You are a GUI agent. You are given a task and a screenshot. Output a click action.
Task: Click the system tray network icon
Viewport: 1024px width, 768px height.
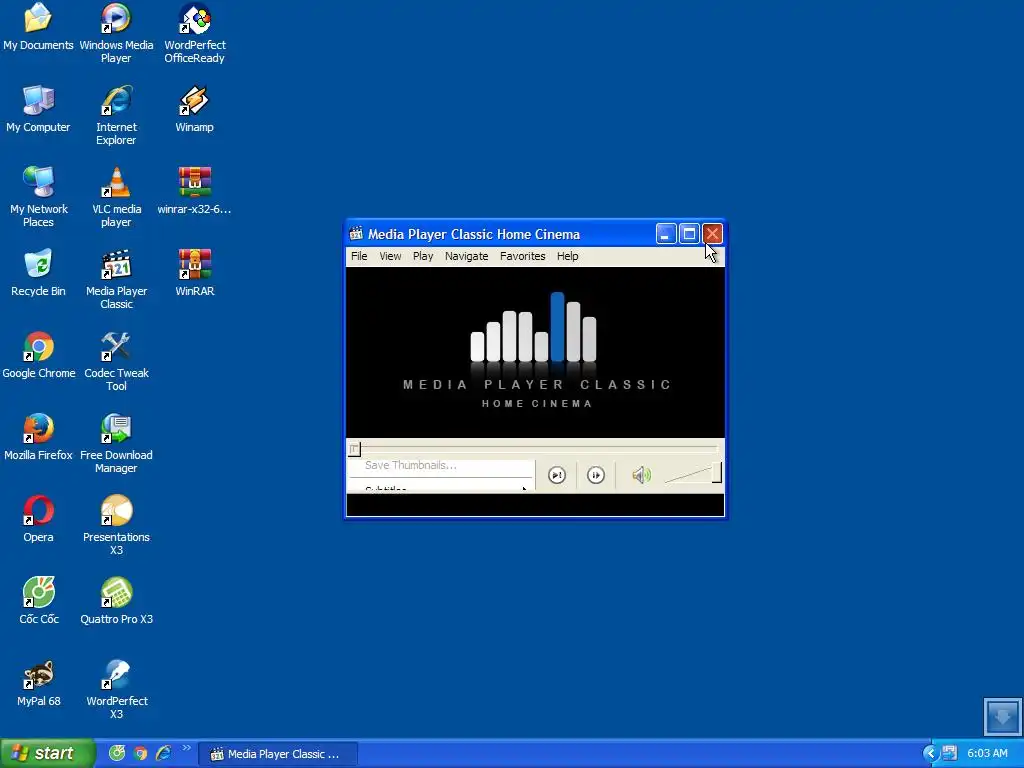(x=950, y=754)
